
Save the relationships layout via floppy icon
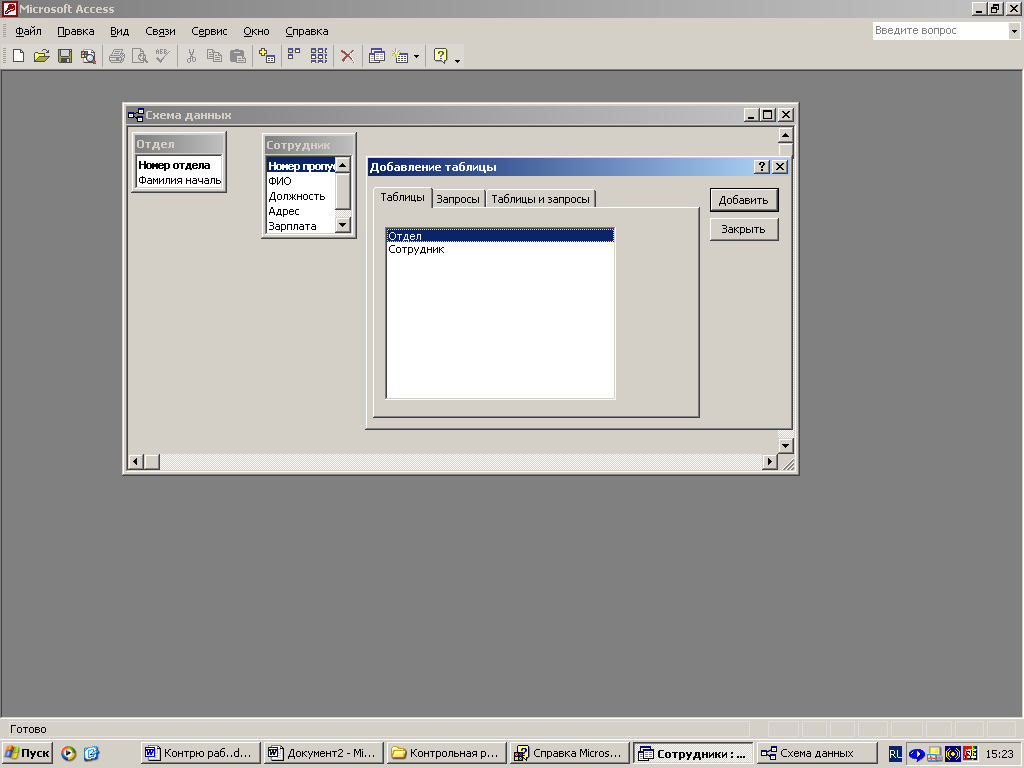[x=65, y=56]
